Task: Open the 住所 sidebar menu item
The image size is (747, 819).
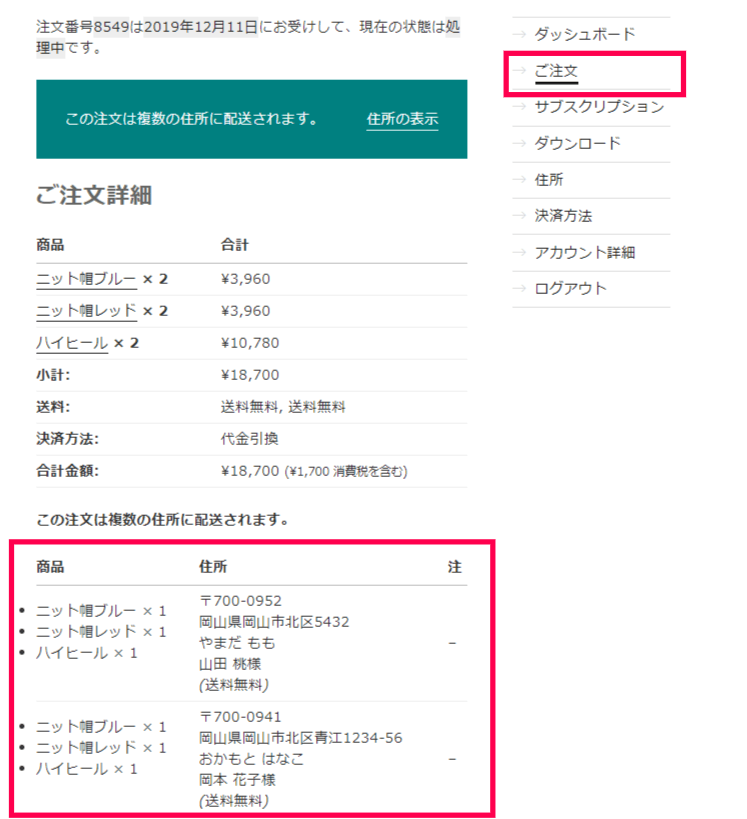Action: tap(549, 180)
